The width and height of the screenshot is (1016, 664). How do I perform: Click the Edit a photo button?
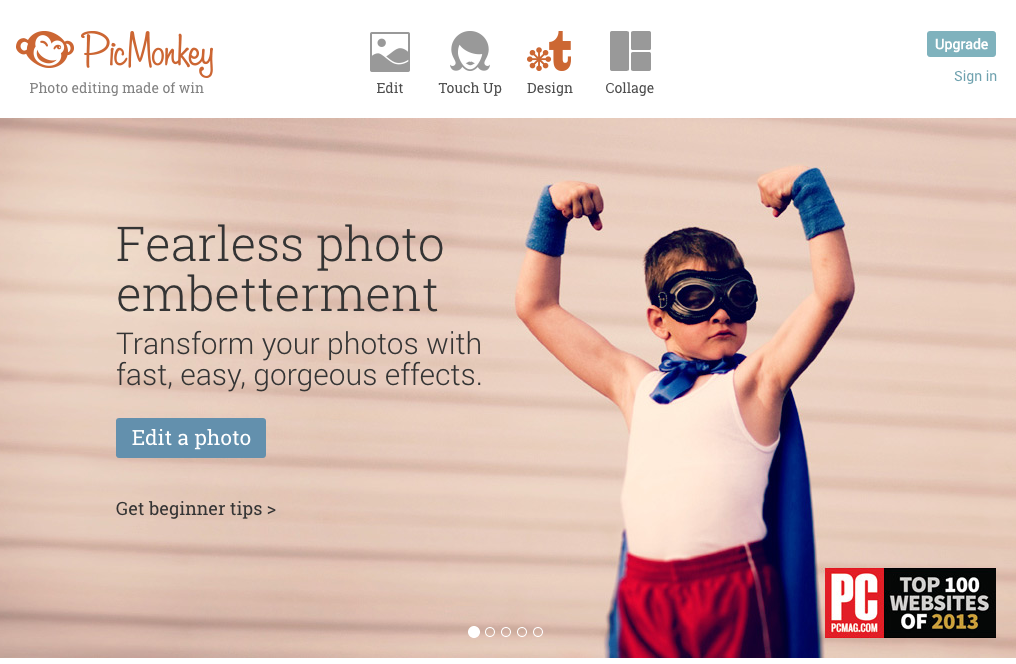click(190, 438)
